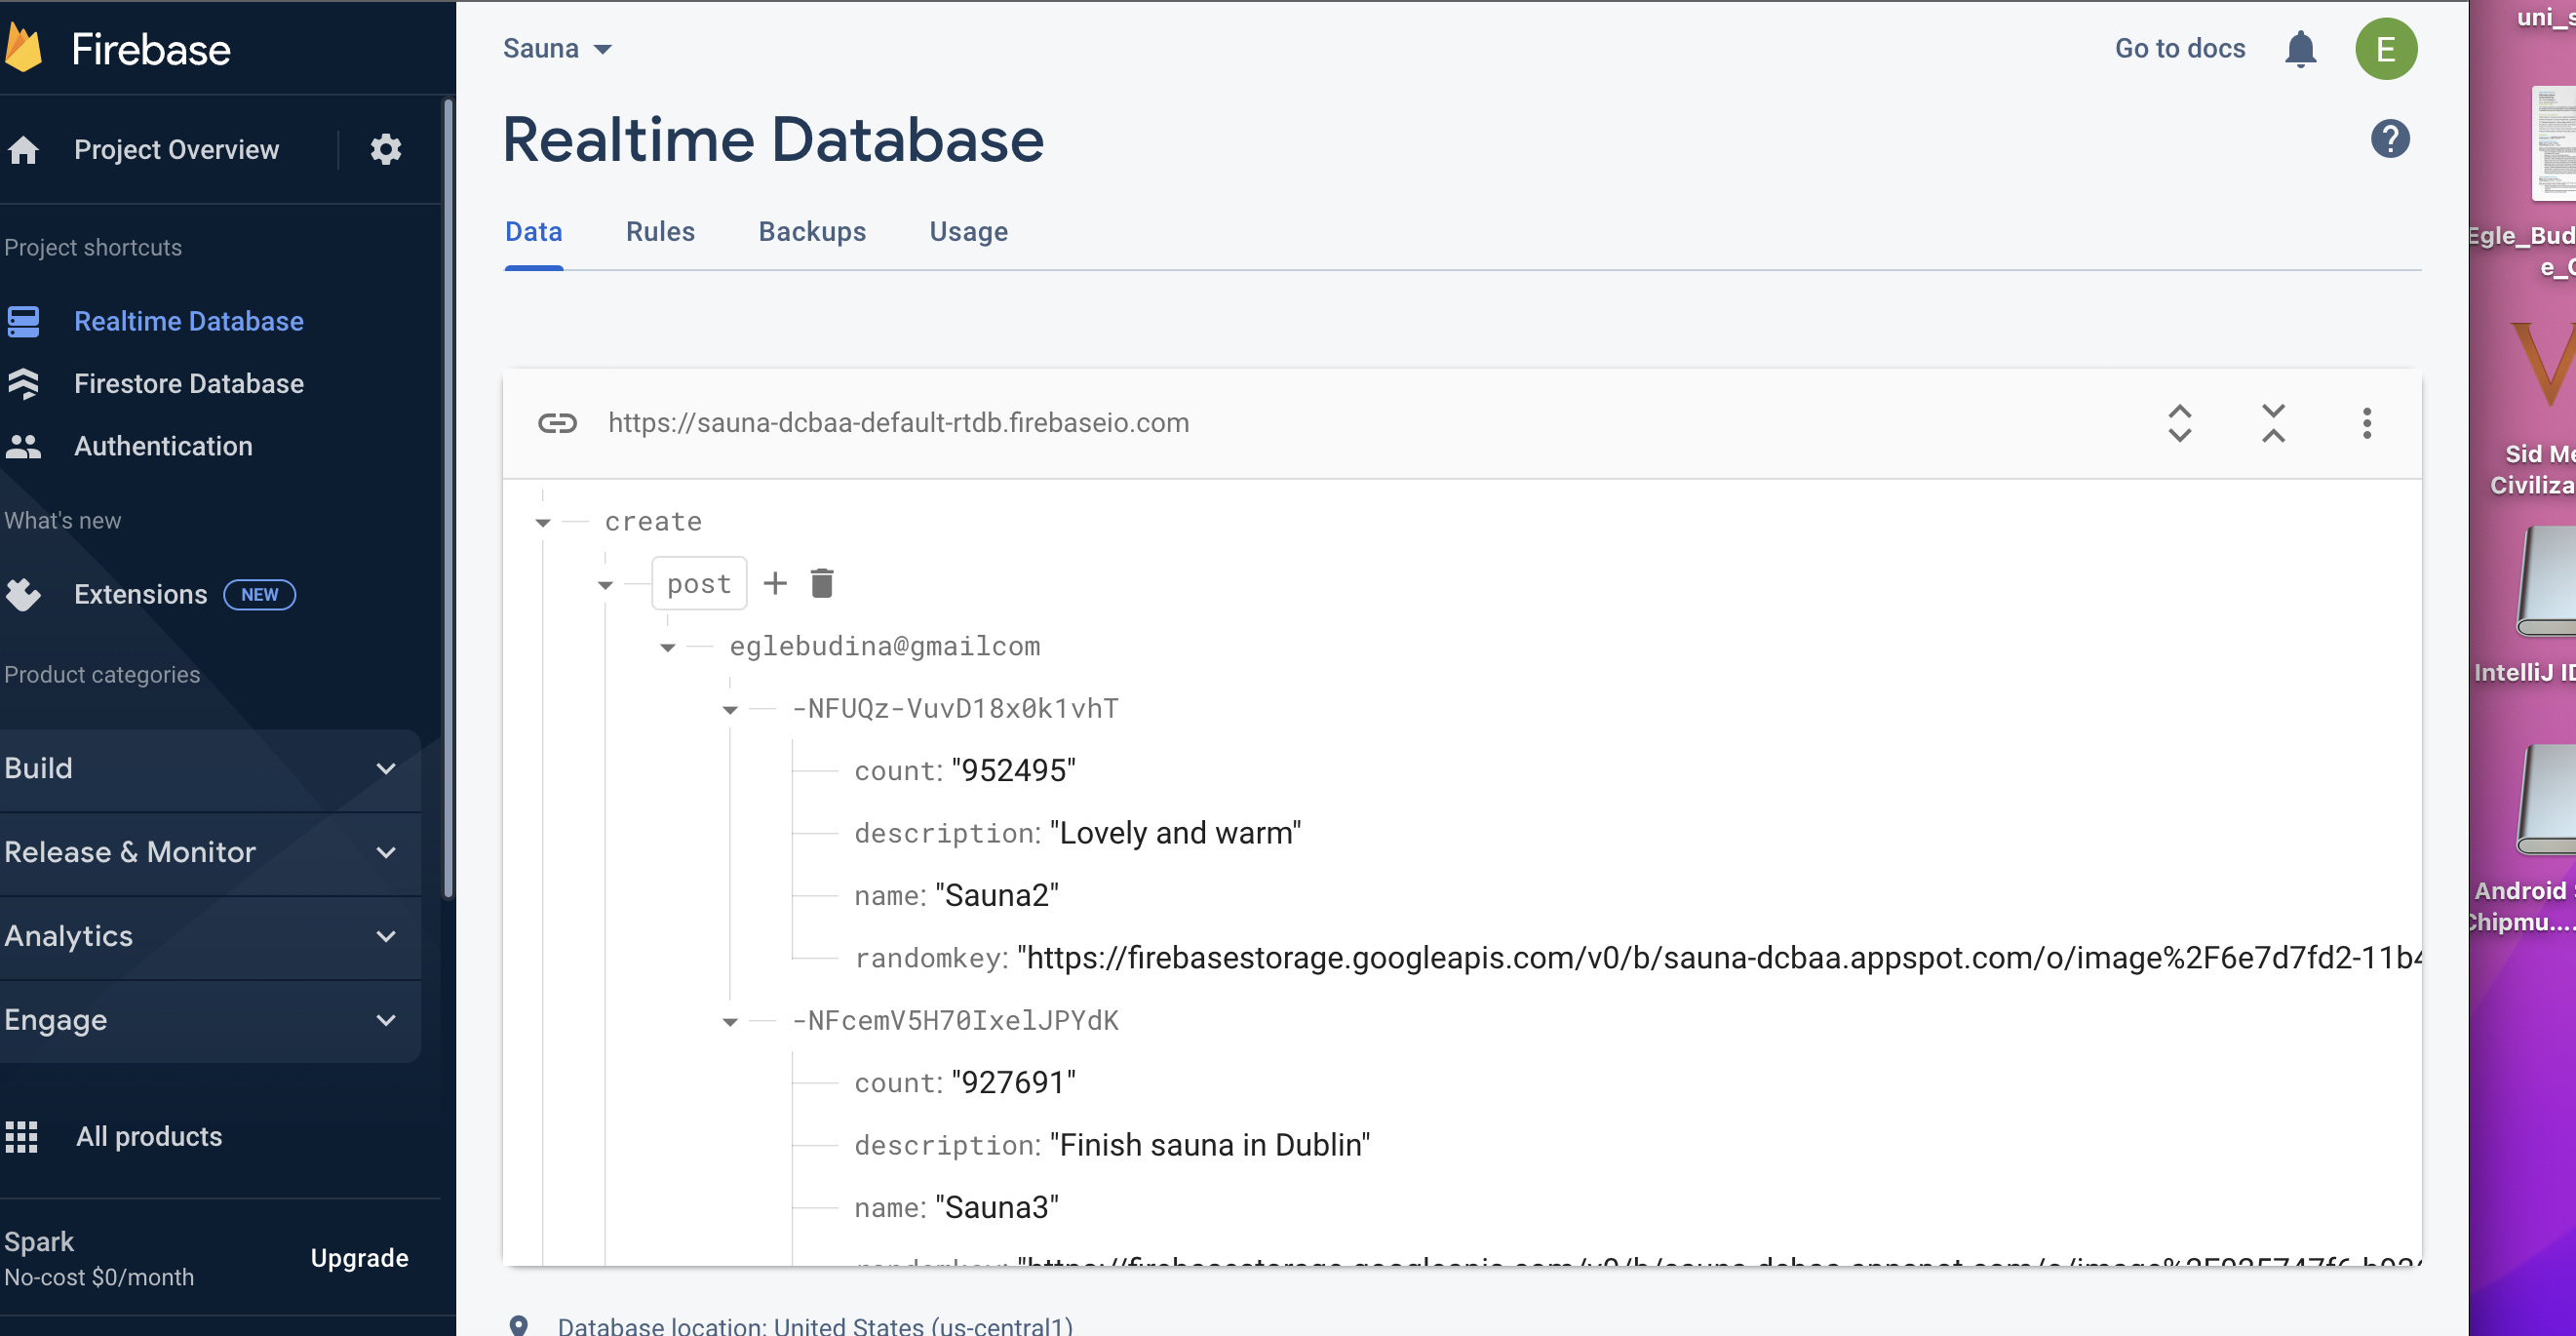This screenshot has height=1336, width=2576.
Task: Click the Extensions puzzle icon
Action: point(24,594)
